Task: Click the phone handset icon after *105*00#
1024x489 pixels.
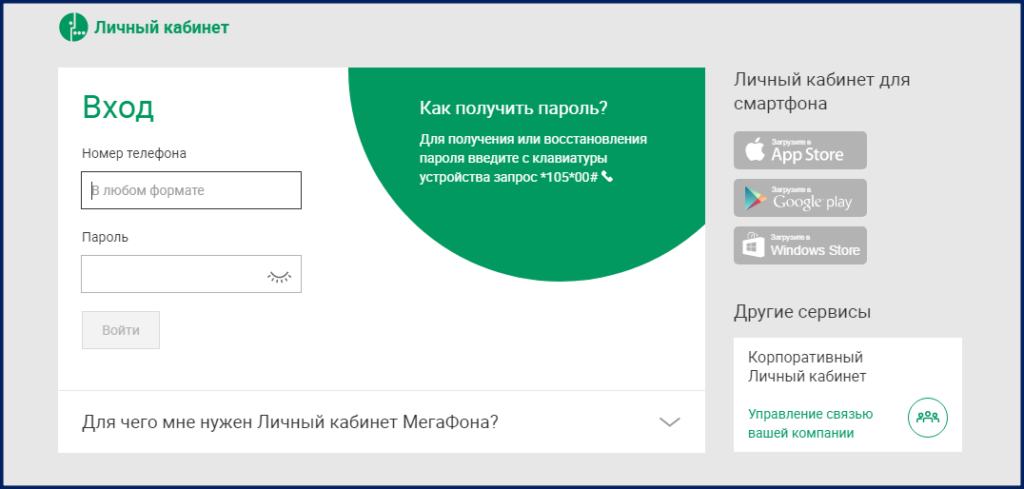Action: [607, 177]
